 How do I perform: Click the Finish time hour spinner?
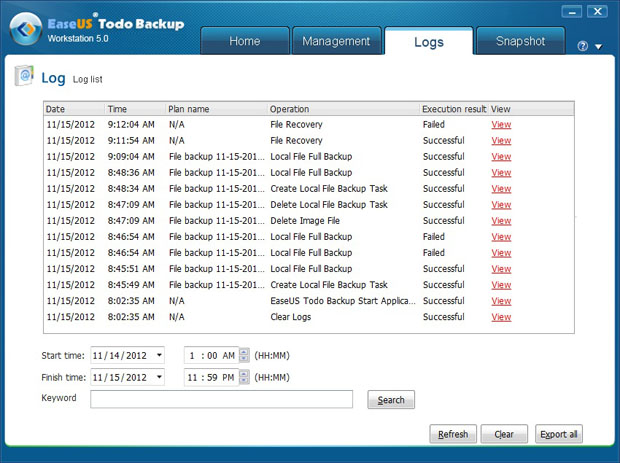click(244, 377)
